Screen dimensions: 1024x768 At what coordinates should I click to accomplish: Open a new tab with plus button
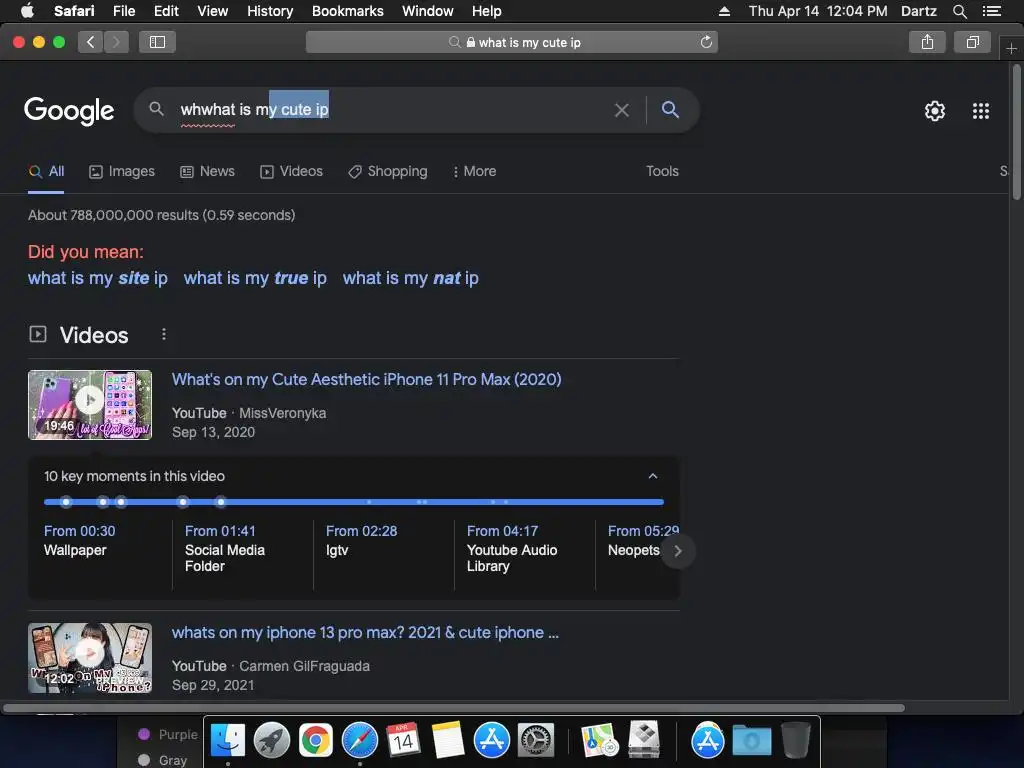coord(1011,48)
